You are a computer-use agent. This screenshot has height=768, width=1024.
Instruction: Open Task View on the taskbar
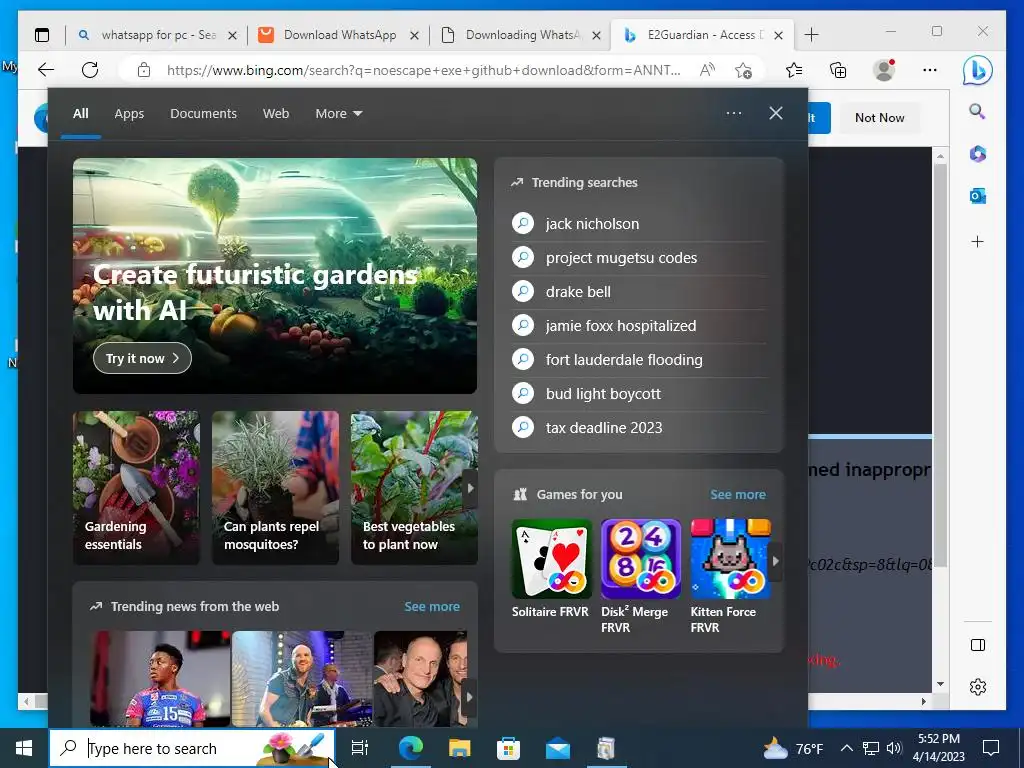pos(360,748)
